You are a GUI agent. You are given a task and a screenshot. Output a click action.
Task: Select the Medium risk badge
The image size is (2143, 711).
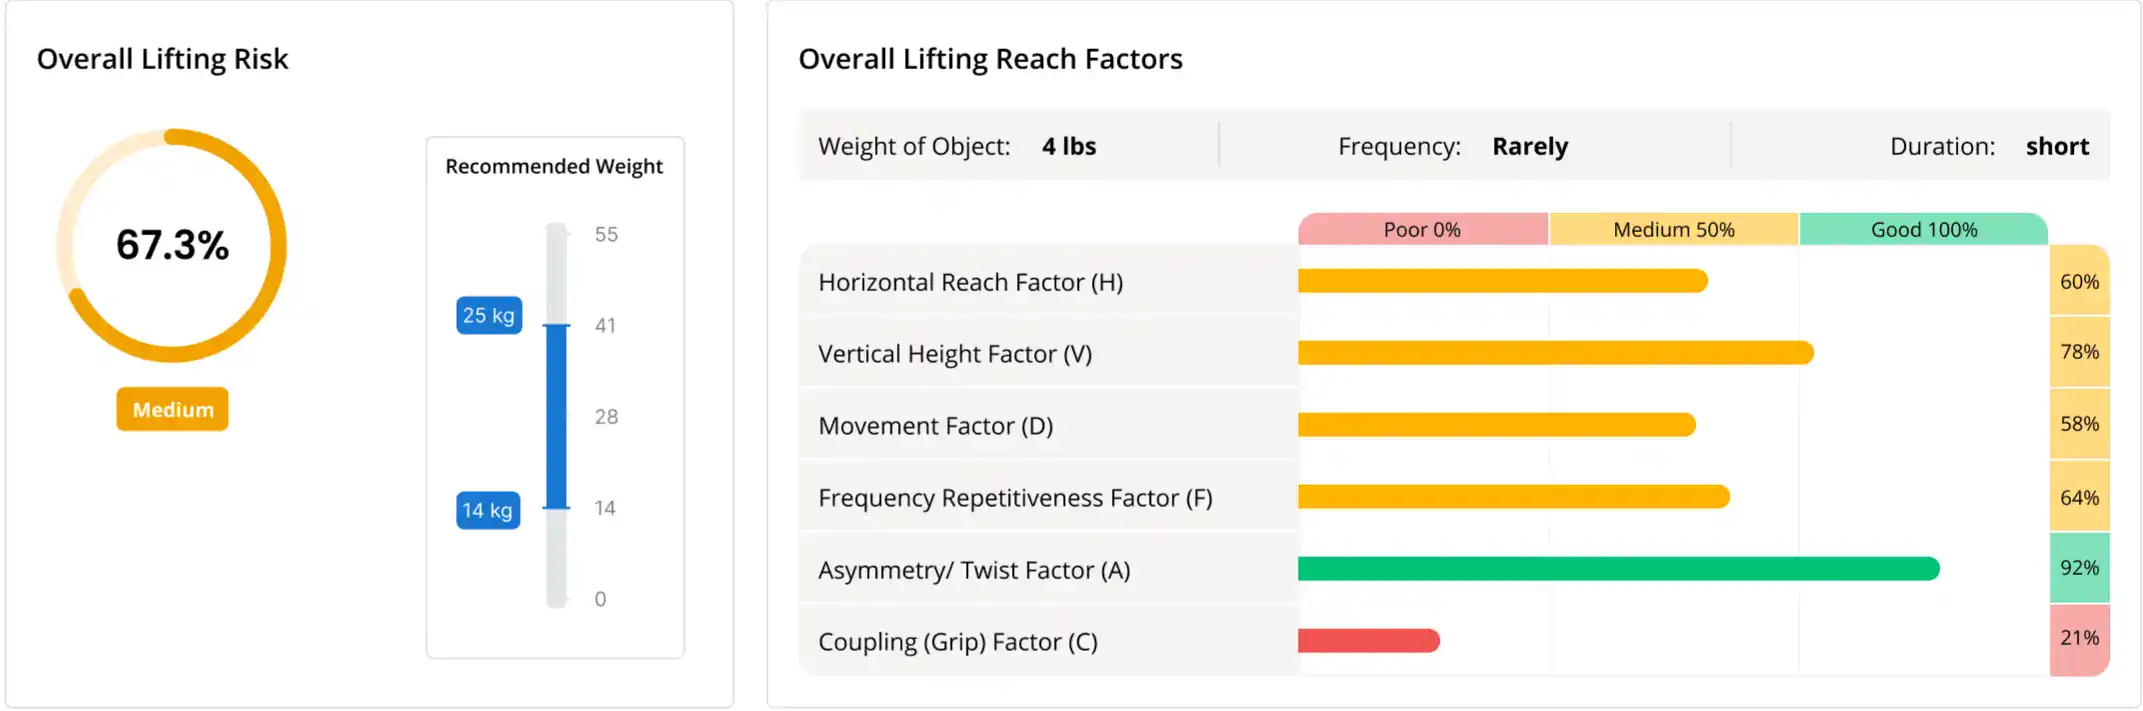tap(171, 409)
